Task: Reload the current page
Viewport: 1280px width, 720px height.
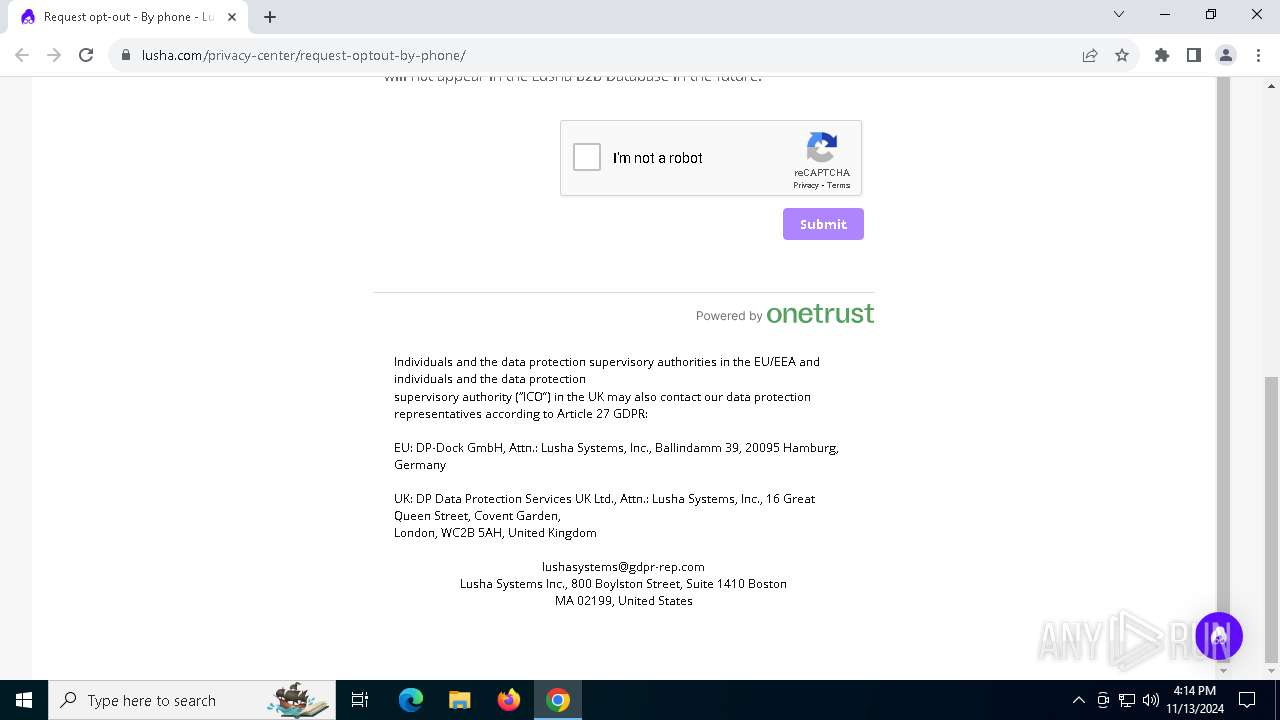Action: (x=86, y=55)
